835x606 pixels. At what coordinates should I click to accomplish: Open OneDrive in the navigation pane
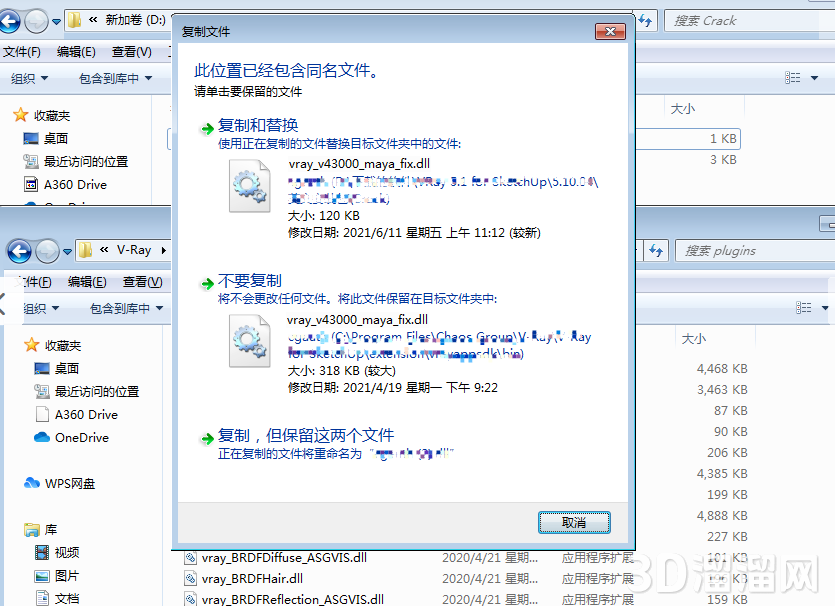coord(81,437)
